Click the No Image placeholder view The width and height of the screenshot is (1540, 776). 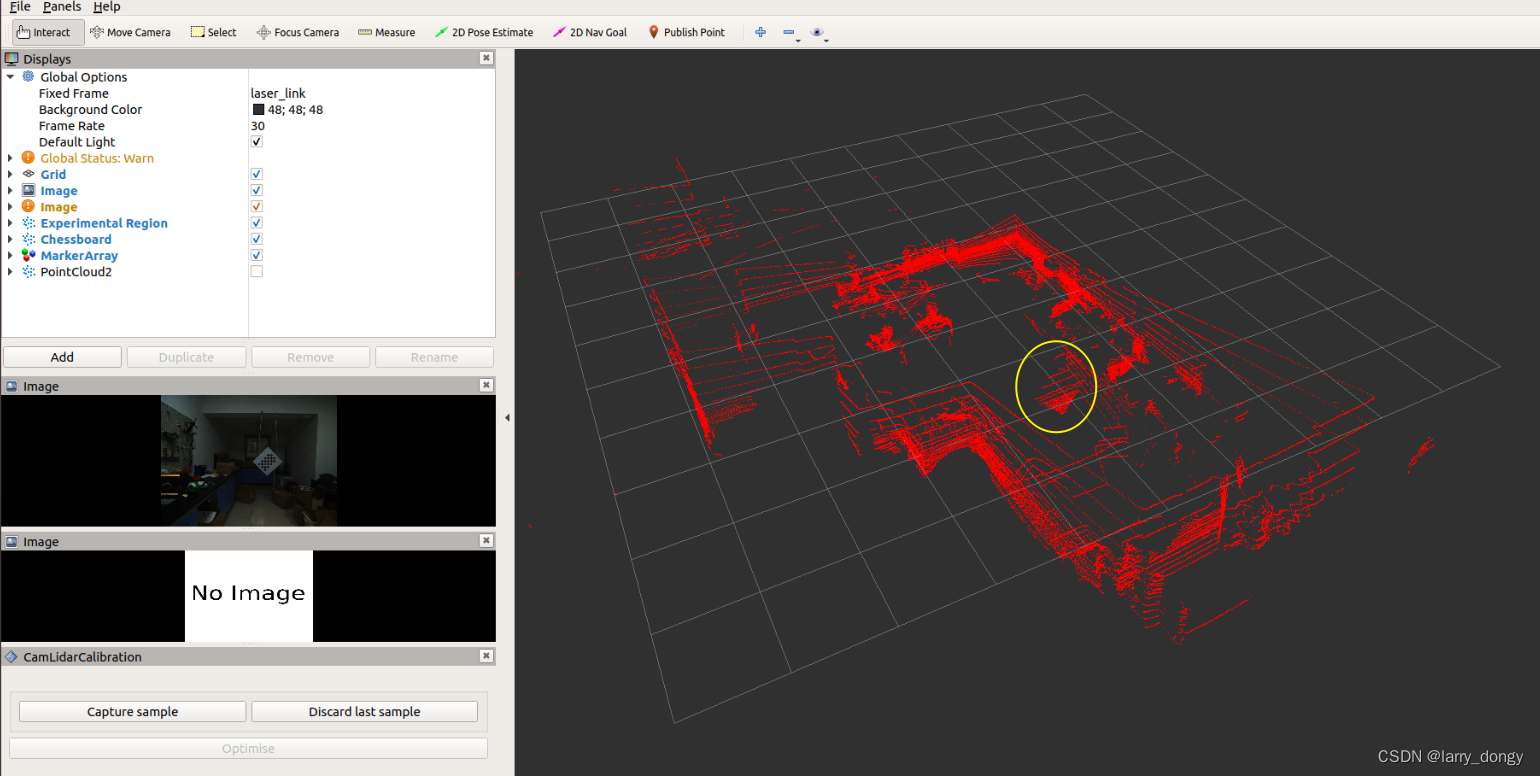(x=249, y=596)
